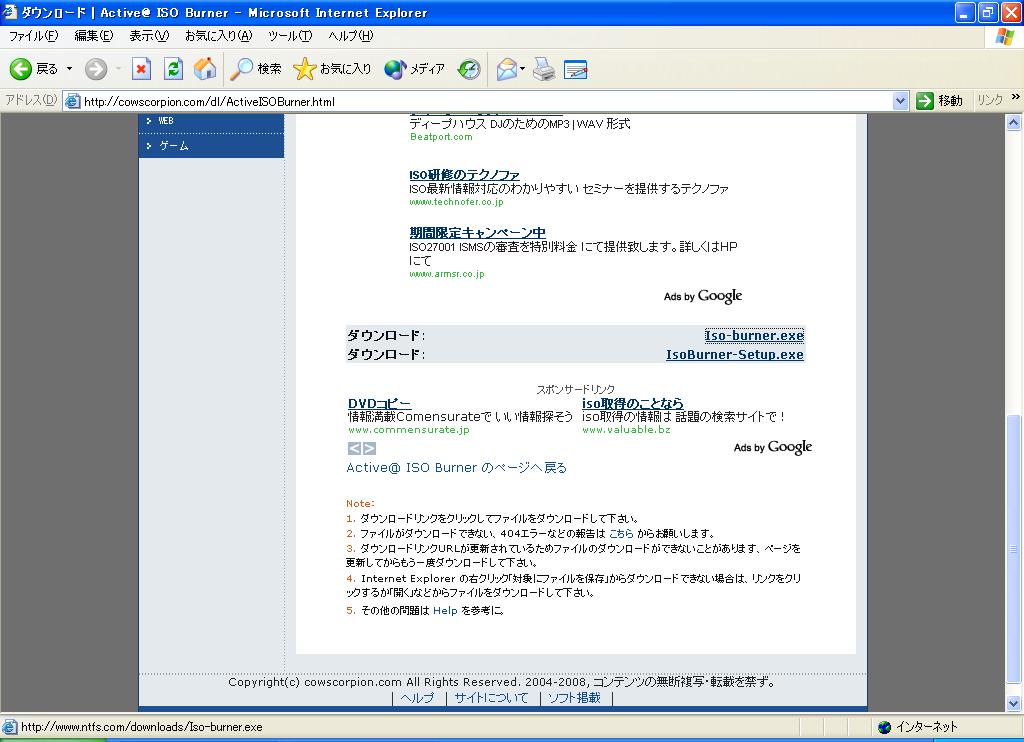Viewport: 1024px width, 742px height.
Task: Click the previous ad arrow button
Action: (354, 448)
